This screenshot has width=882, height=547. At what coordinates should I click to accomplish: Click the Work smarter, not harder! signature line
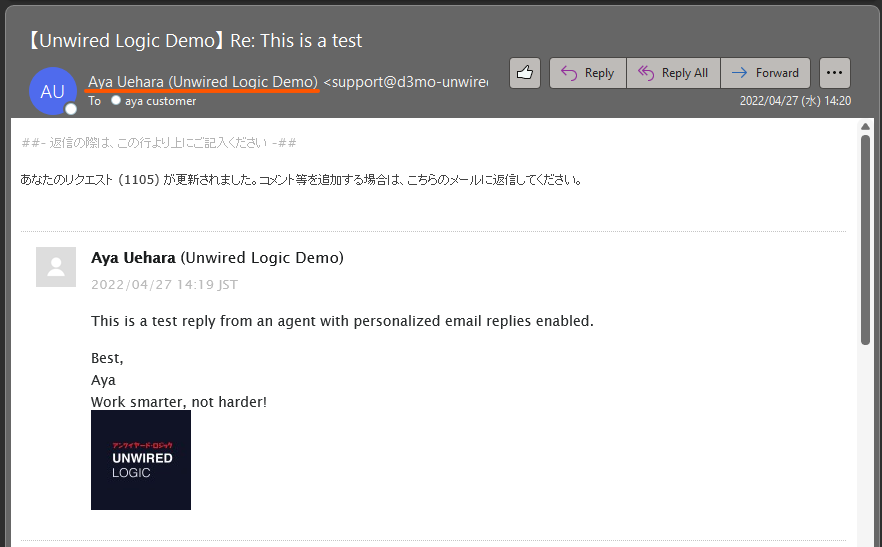[179, 402]
